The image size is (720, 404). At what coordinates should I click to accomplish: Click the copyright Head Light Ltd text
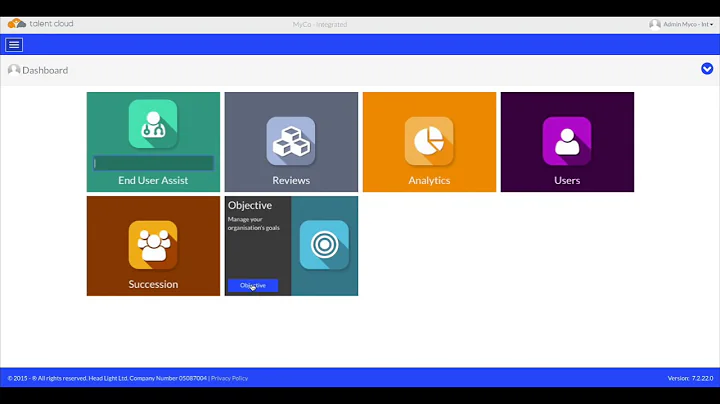(x=107, y=378)
